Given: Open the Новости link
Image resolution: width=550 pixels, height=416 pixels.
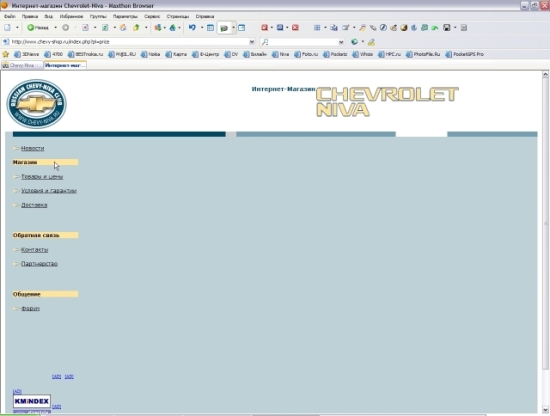Looking at the screenshot, I should click(33, 148).
